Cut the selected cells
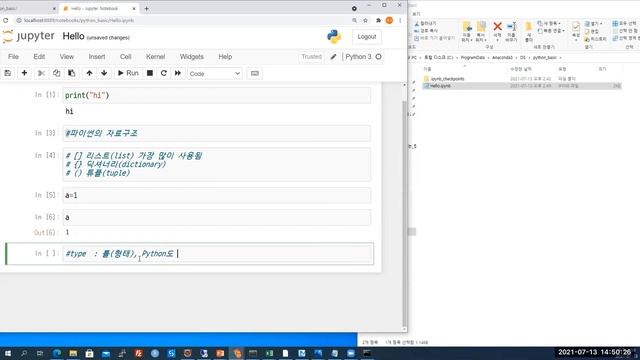Image resolution: width=640 pixels, height=360 pixels. [41, 73]
